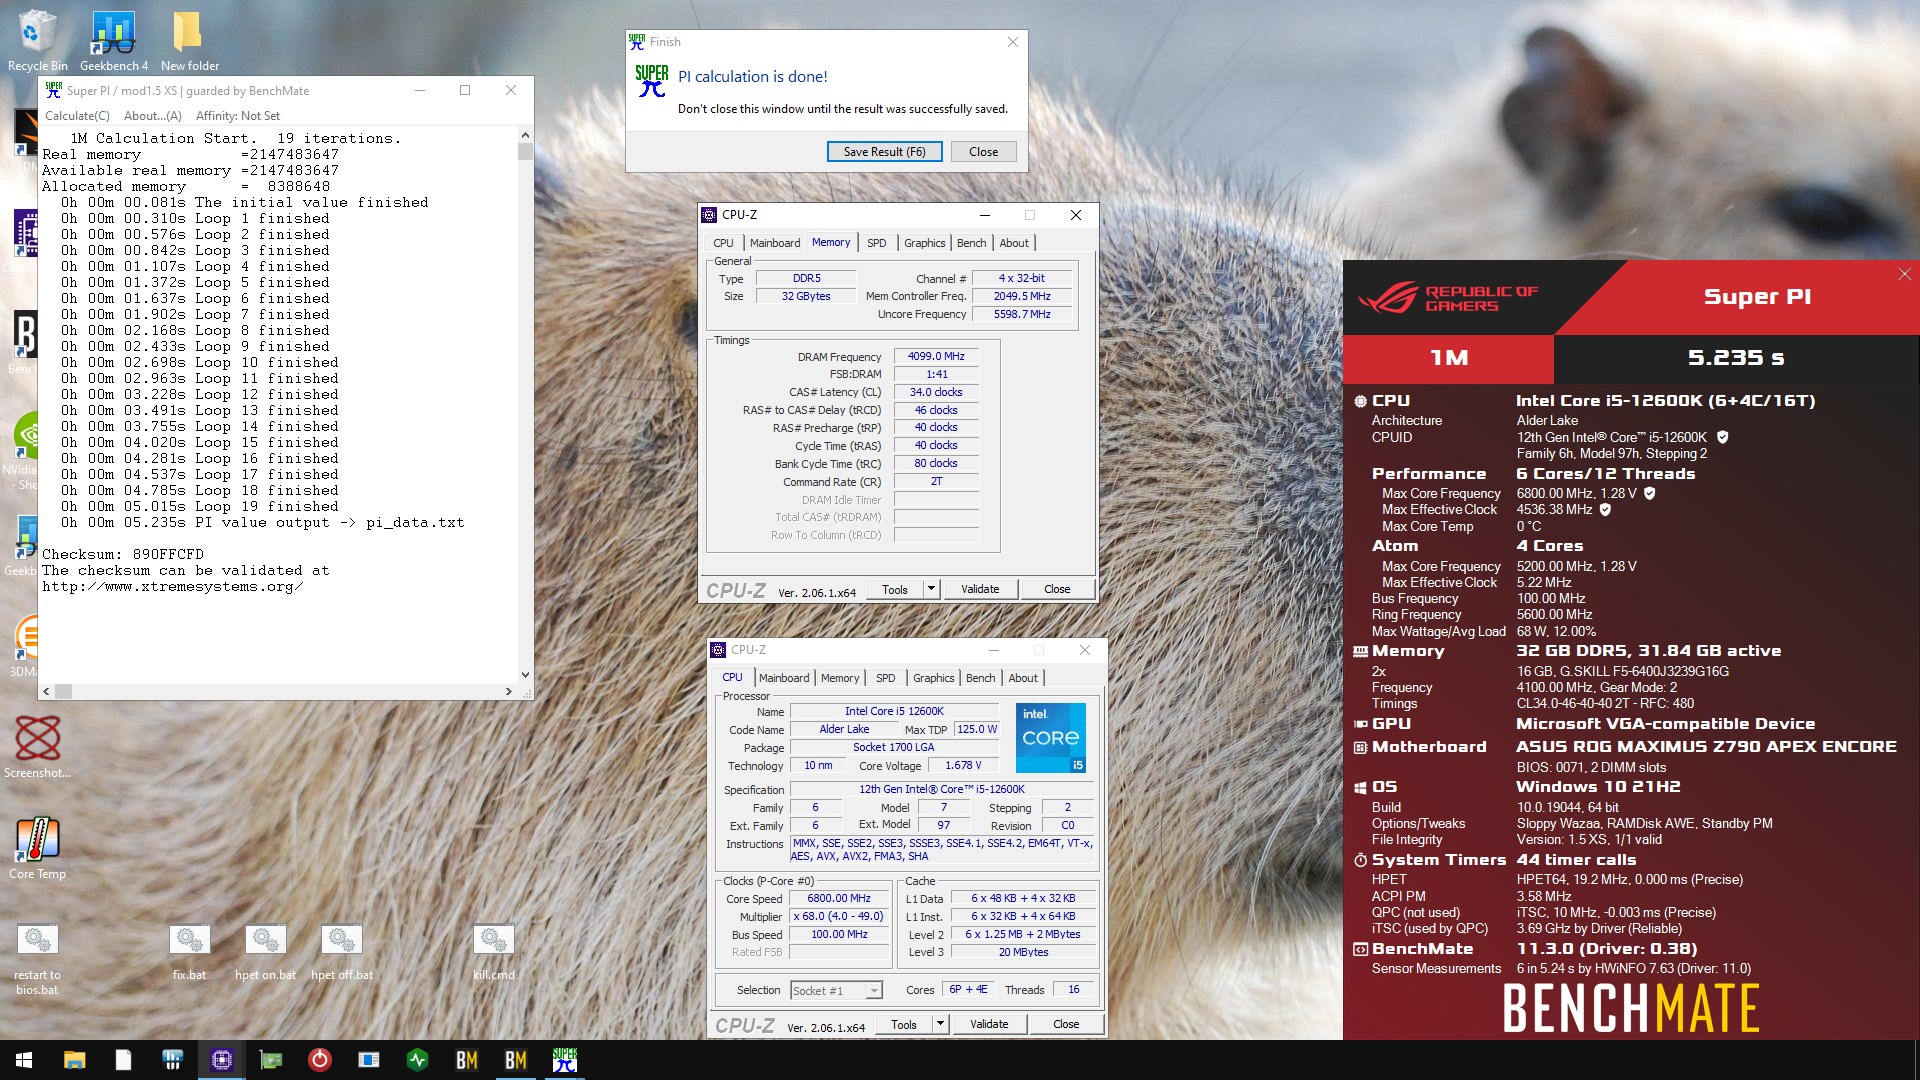Open the Calculate(C) menu in Super PI
The image size is (1920, 1080).
point(77,116)
